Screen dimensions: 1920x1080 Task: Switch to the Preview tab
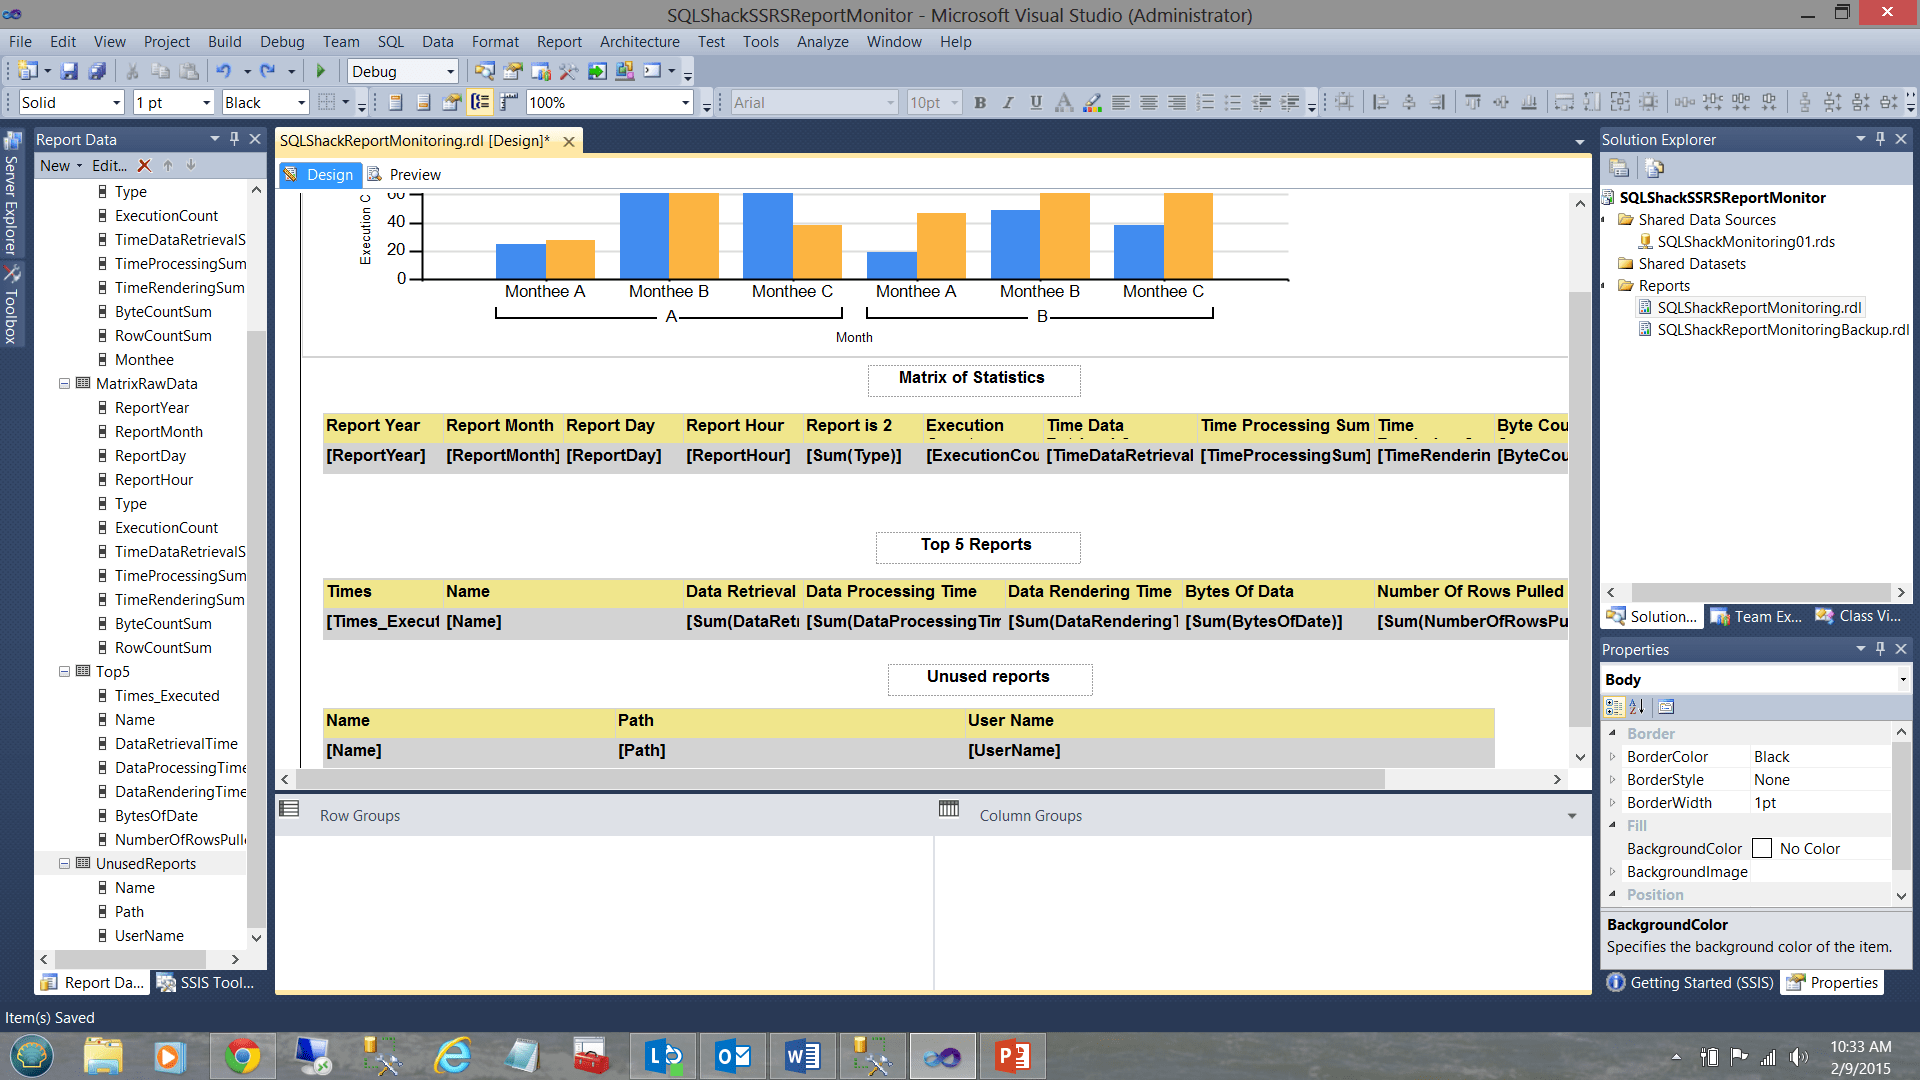pyautogui.click(x=414, y=175)
